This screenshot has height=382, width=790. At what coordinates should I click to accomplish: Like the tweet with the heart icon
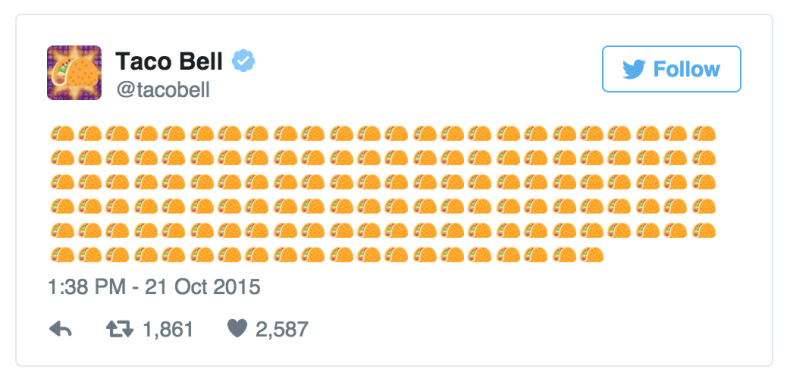pos(237,329)
